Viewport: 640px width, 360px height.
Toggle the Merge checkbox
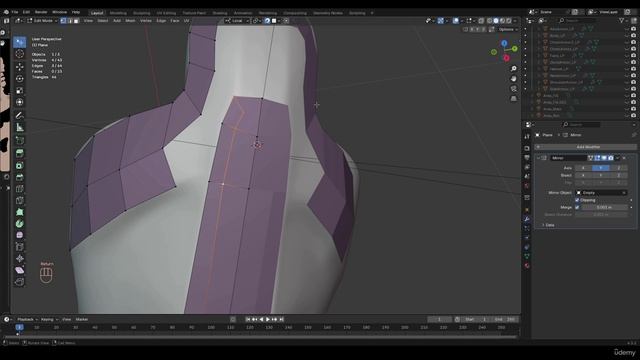(577, 207)
